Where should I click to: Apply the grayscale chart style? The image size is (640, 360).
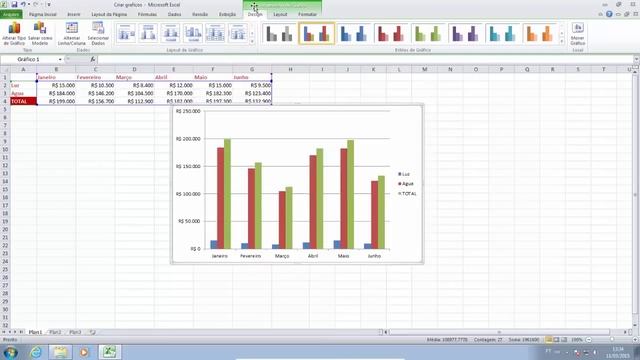click(x=280, y=33)
